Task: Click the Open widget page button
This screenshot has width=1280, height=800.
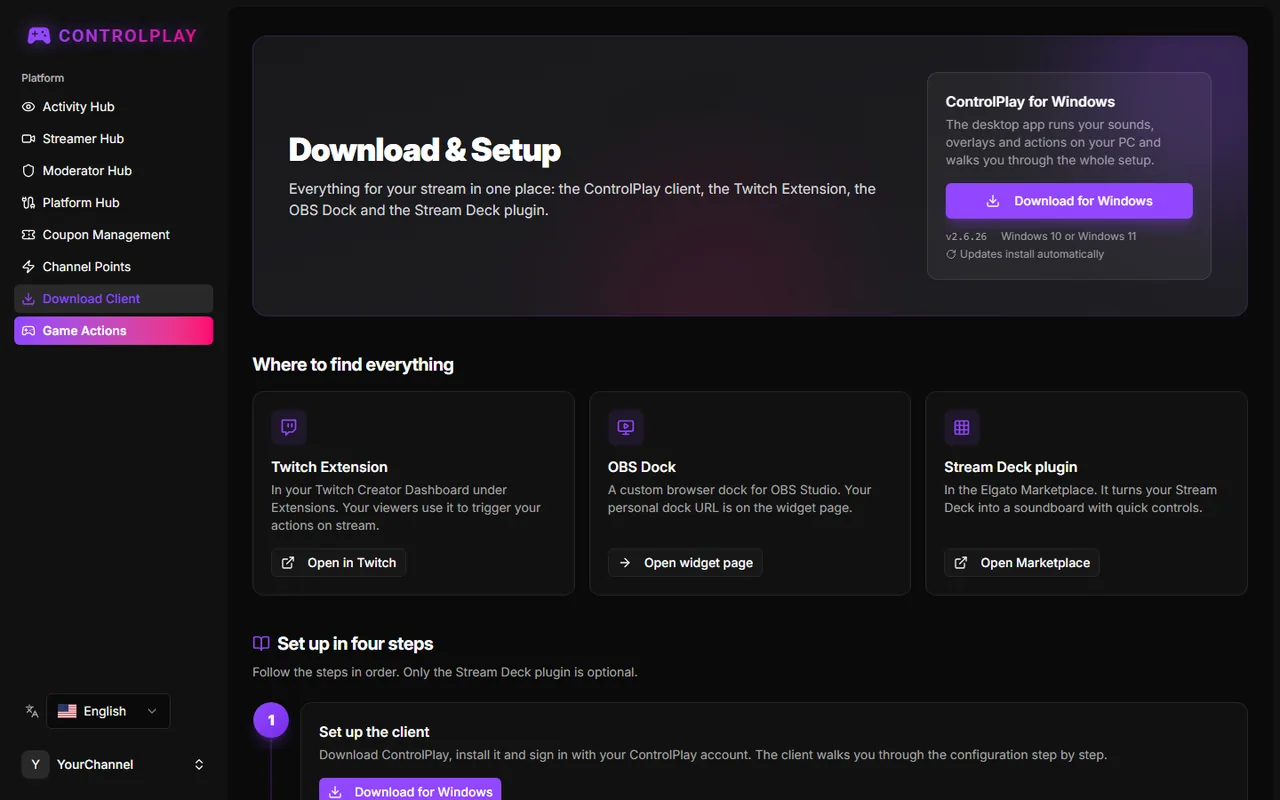Action: point(685,563)
